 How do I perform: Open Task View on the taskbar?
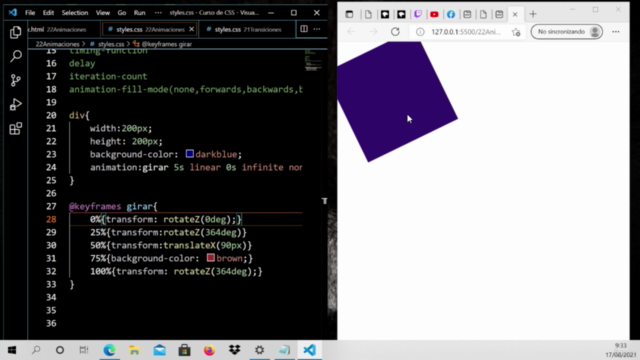[84, 350]
